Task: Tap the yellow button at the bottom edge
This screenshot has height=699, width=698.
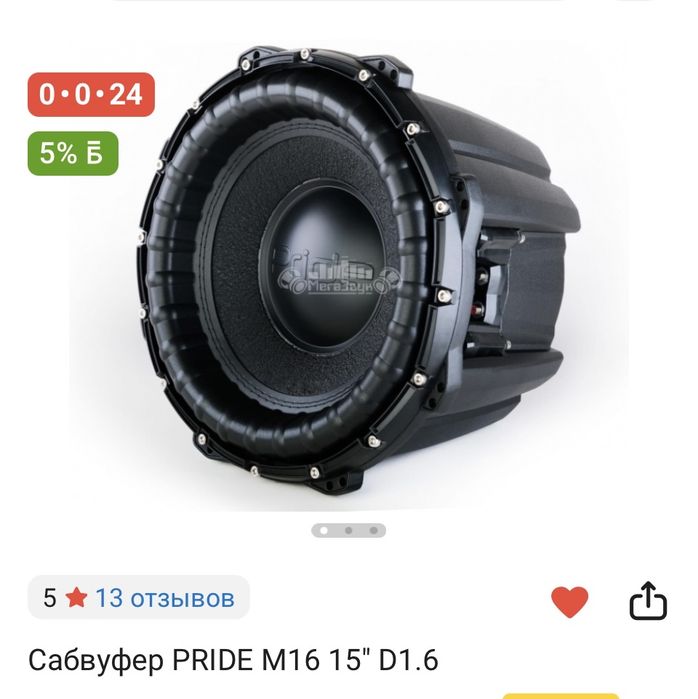Action: tap(561, 696)
